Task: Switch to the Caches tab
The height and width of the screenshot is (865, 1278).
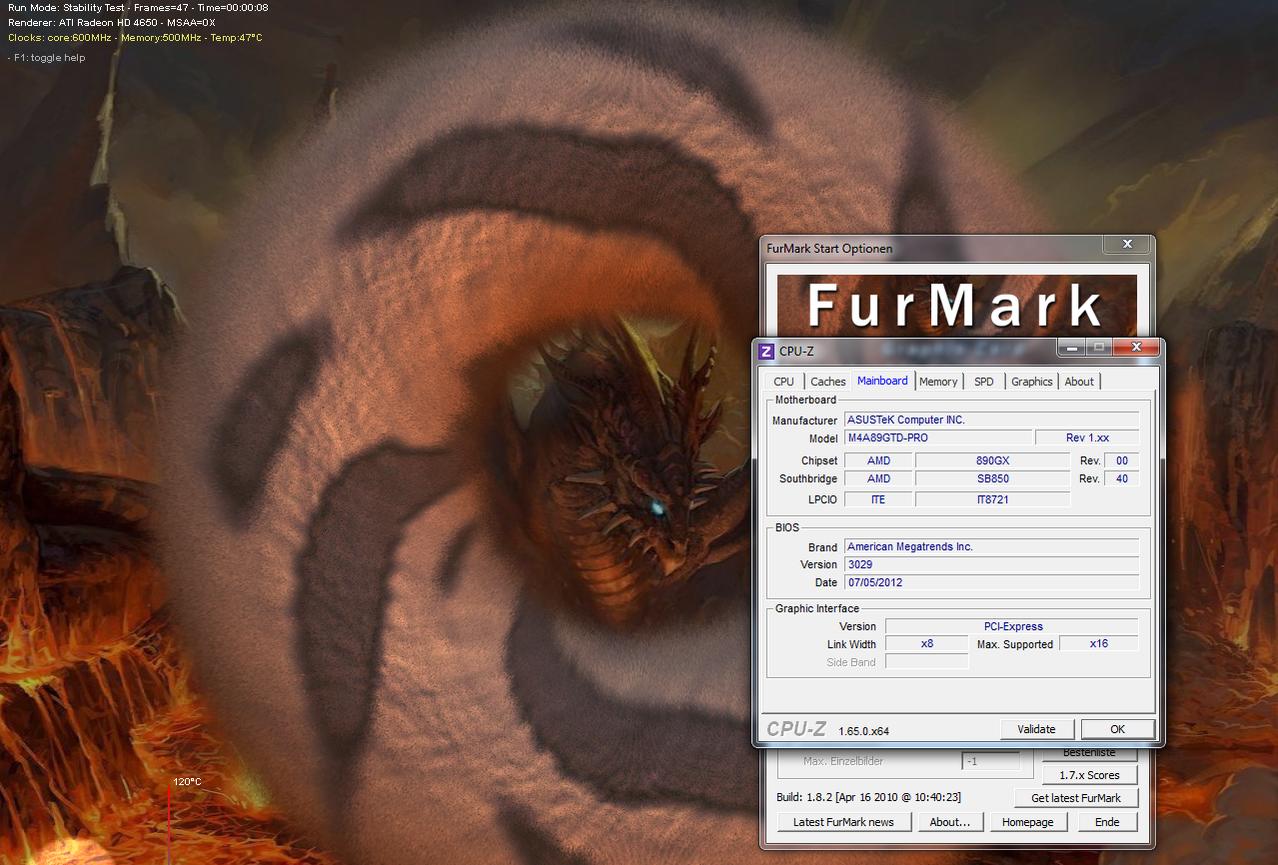Action: 828,381
